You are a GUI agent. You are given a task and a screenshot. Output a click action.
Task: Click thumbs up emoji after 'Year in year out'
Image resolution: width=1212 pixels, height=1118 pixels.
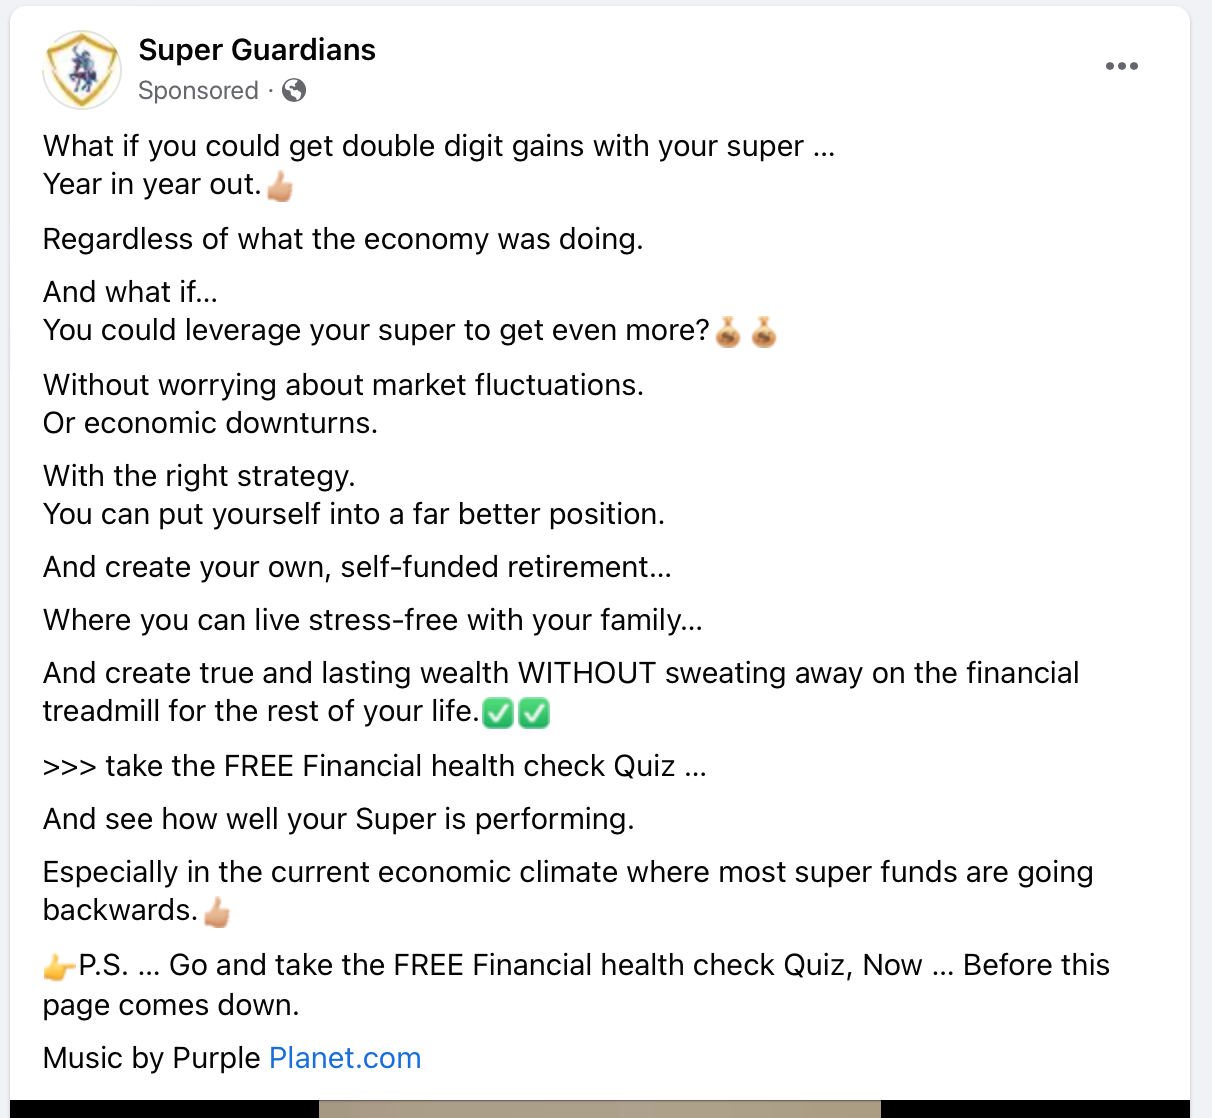point(281,186)
